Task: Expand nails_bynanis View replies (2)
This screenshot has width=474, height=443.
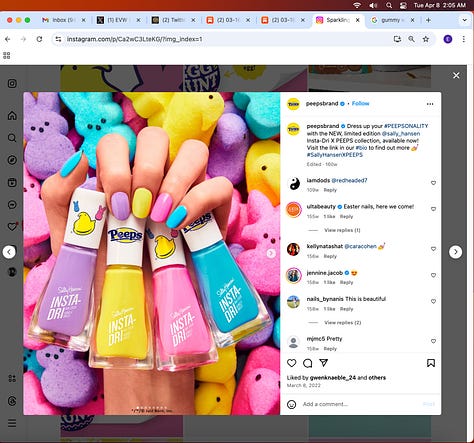Action: [x=343, y=323]
